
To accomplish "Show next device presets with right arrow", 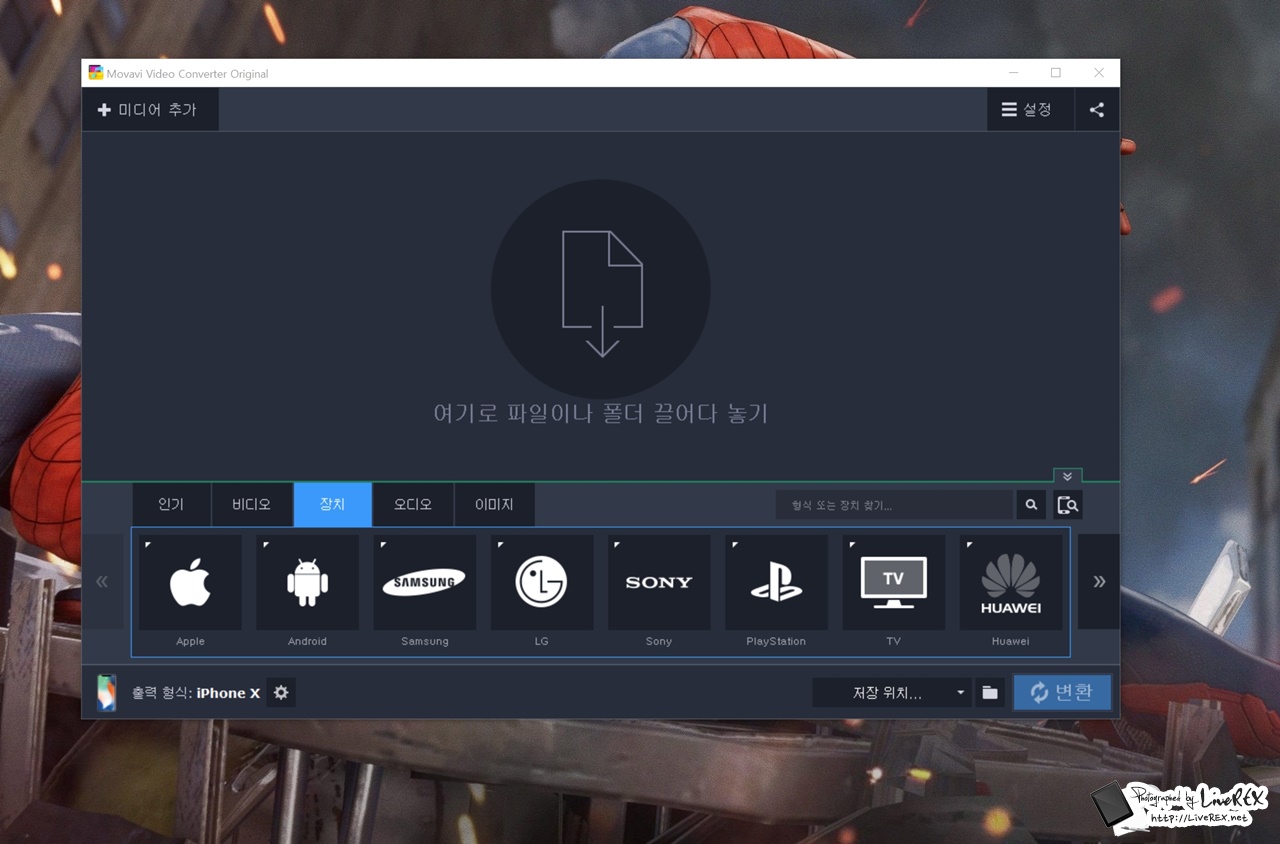I will [1099, 581].
